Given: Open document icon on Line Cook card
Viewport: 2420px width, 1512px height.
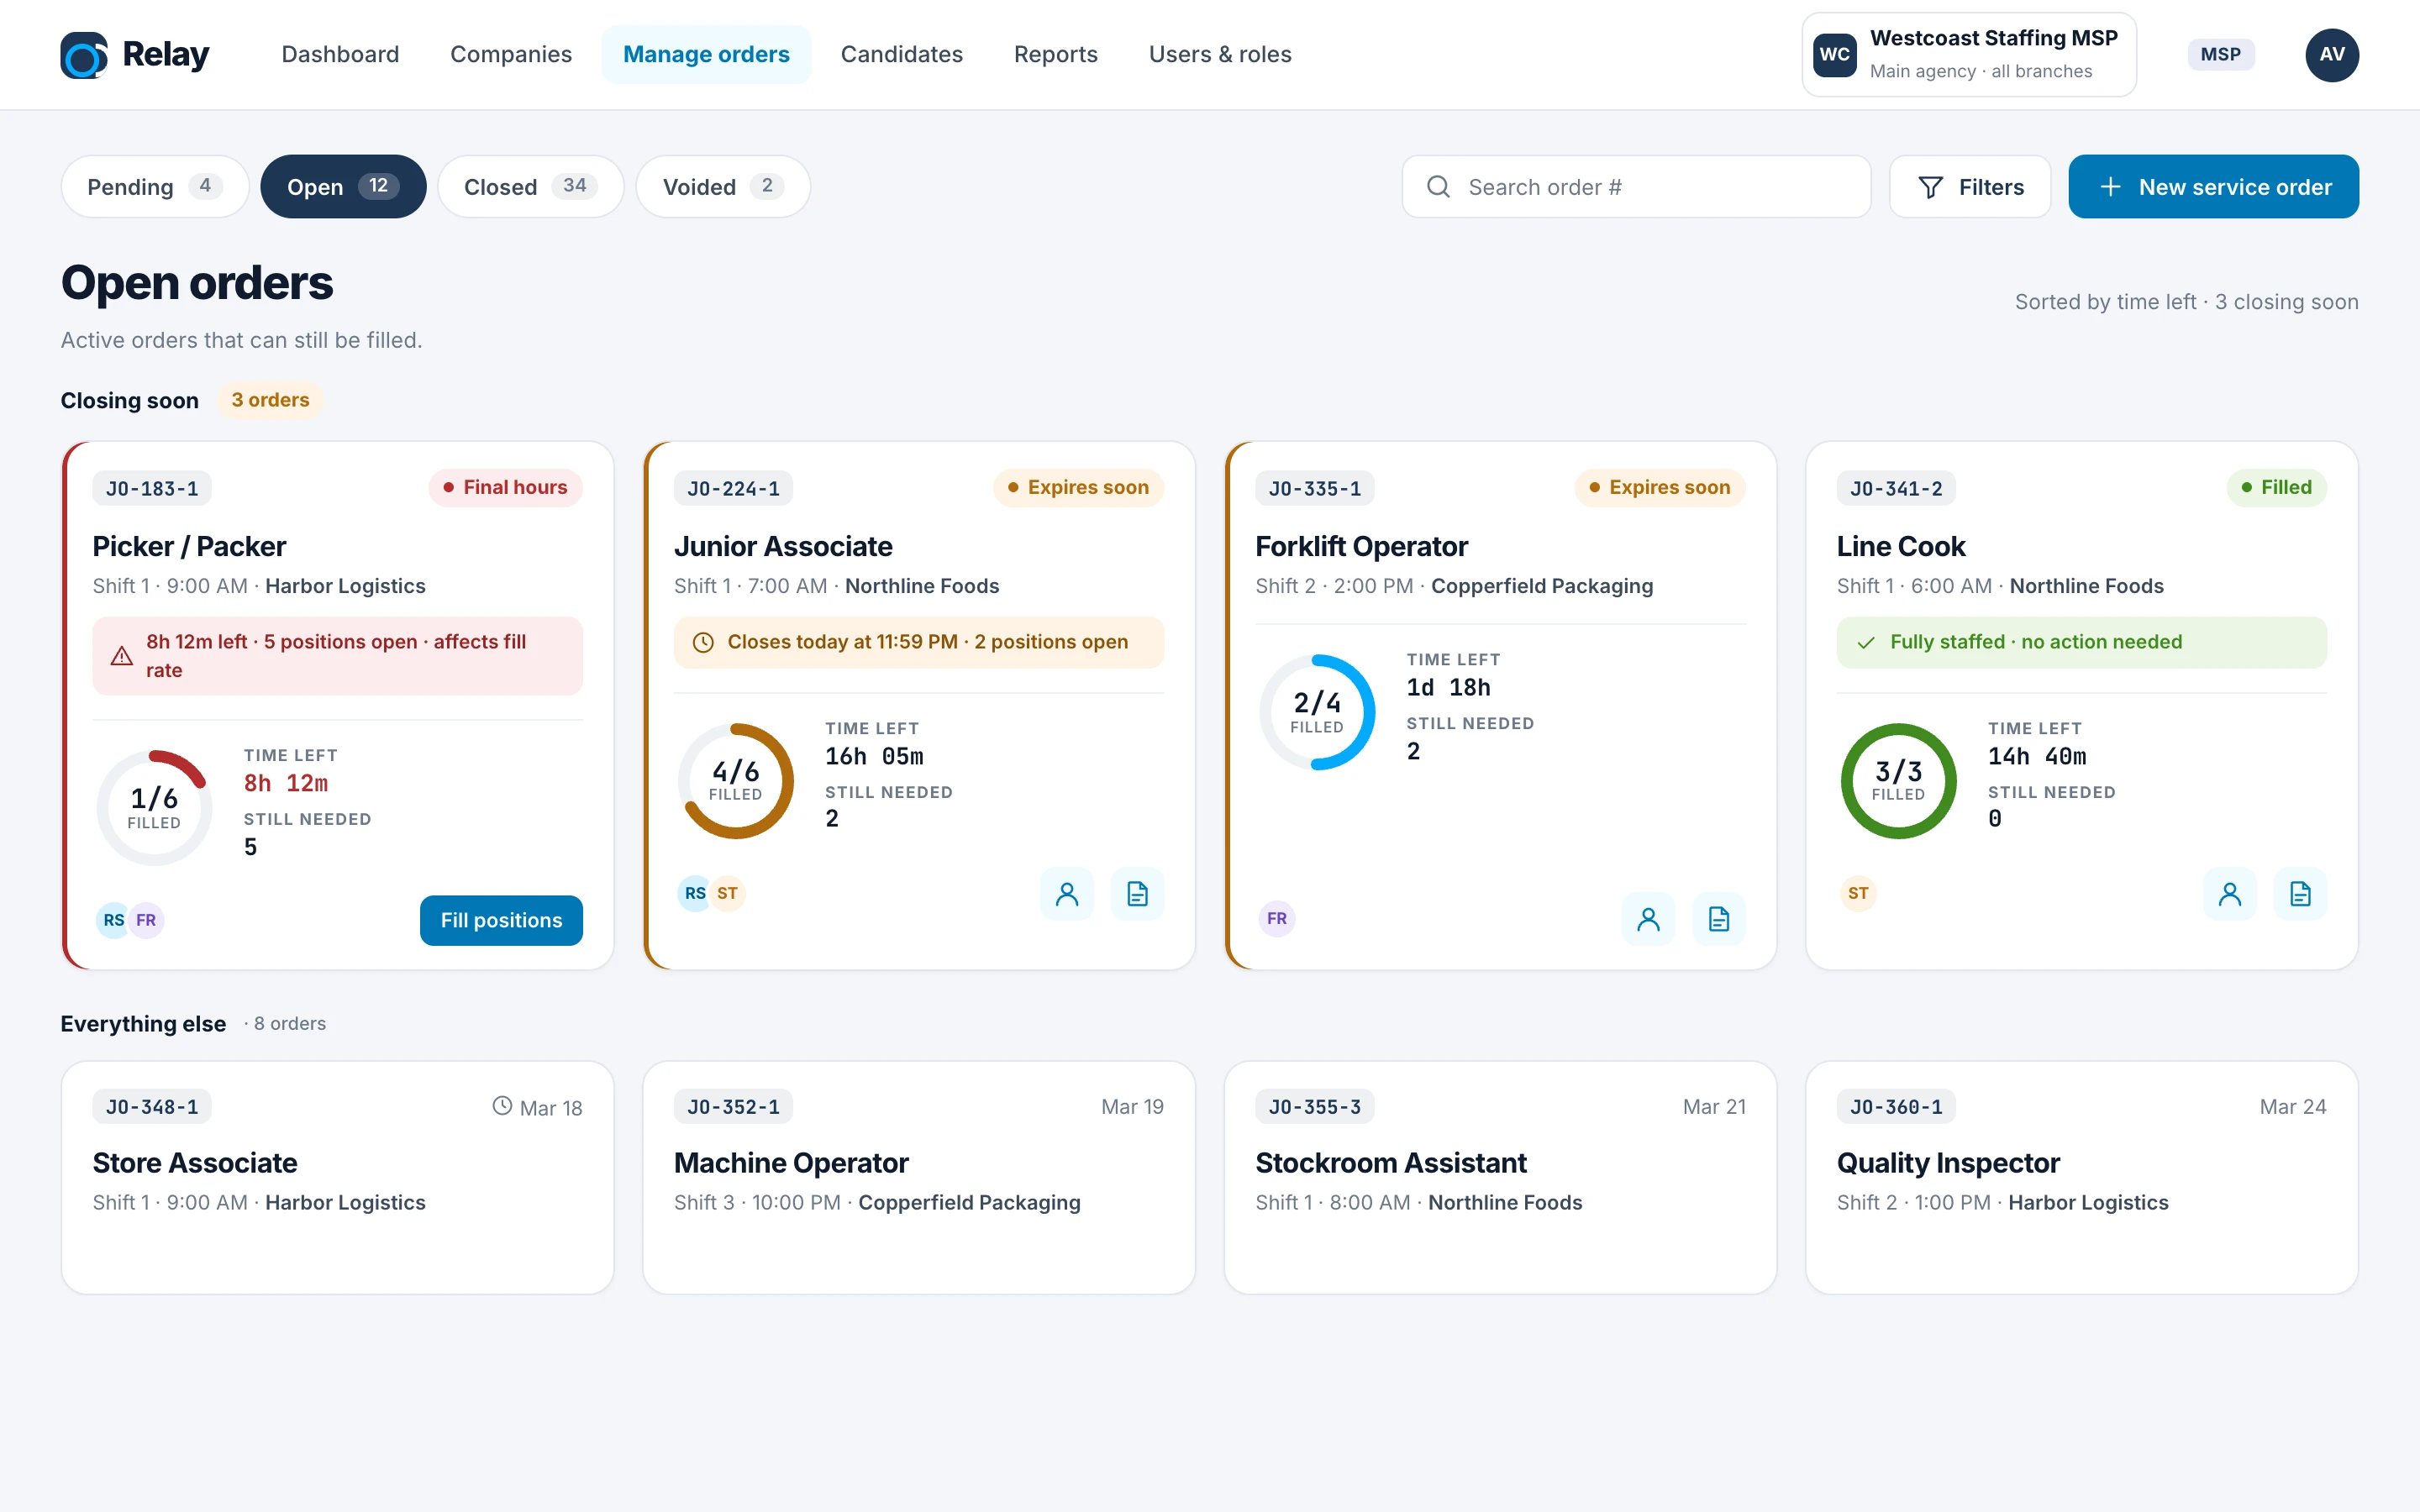Looking at the screenshot, I should point(2300,893).
